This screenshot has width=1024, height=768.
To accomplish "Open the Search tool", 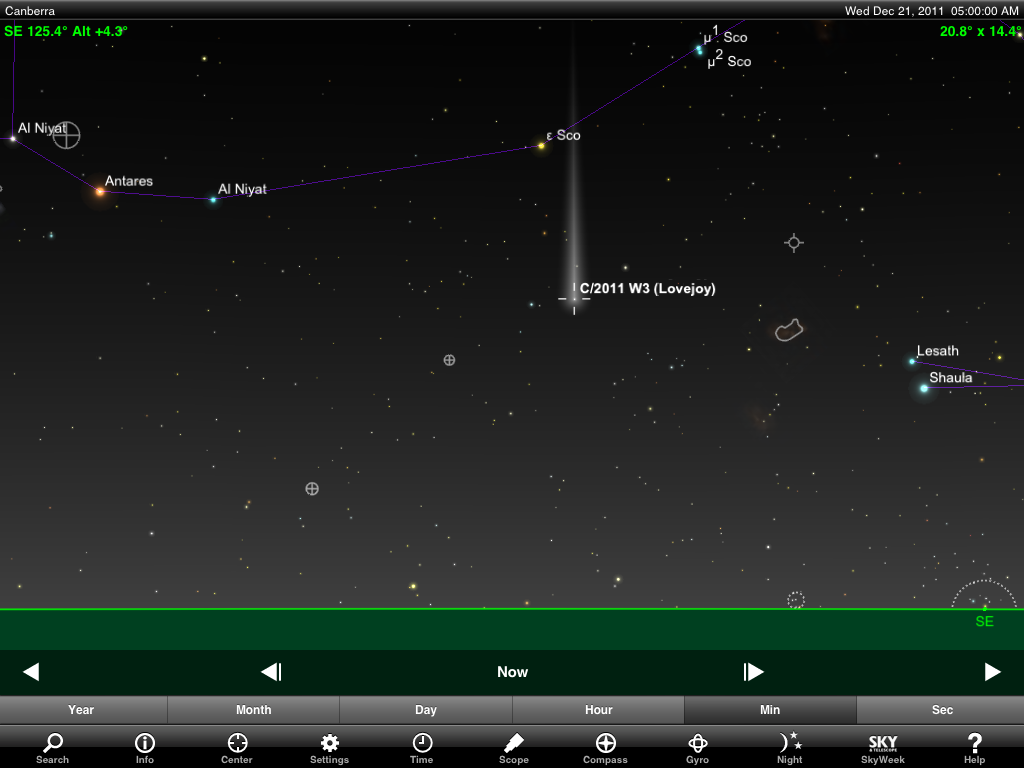I will click(52, 748).
